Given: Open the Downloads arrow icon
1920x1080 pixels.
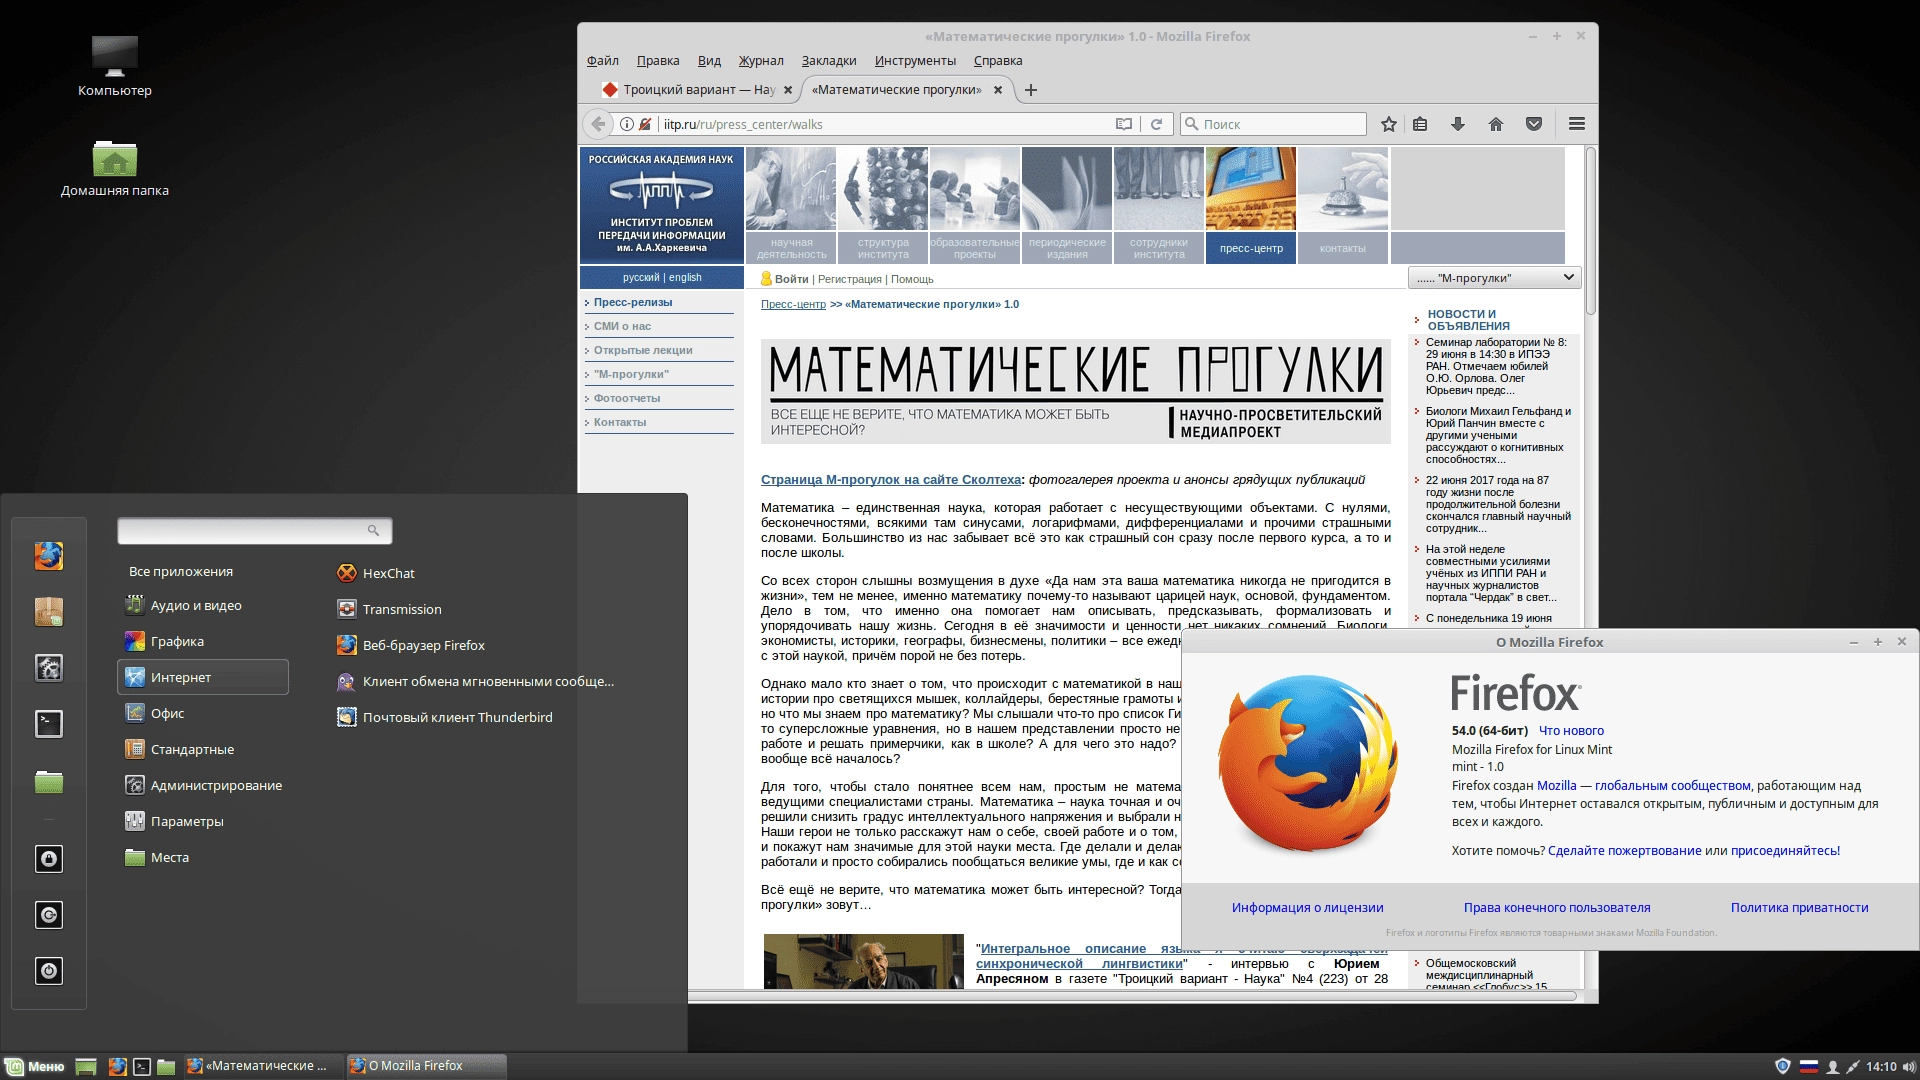Looking at the screenshot, I should (1458, 124).
